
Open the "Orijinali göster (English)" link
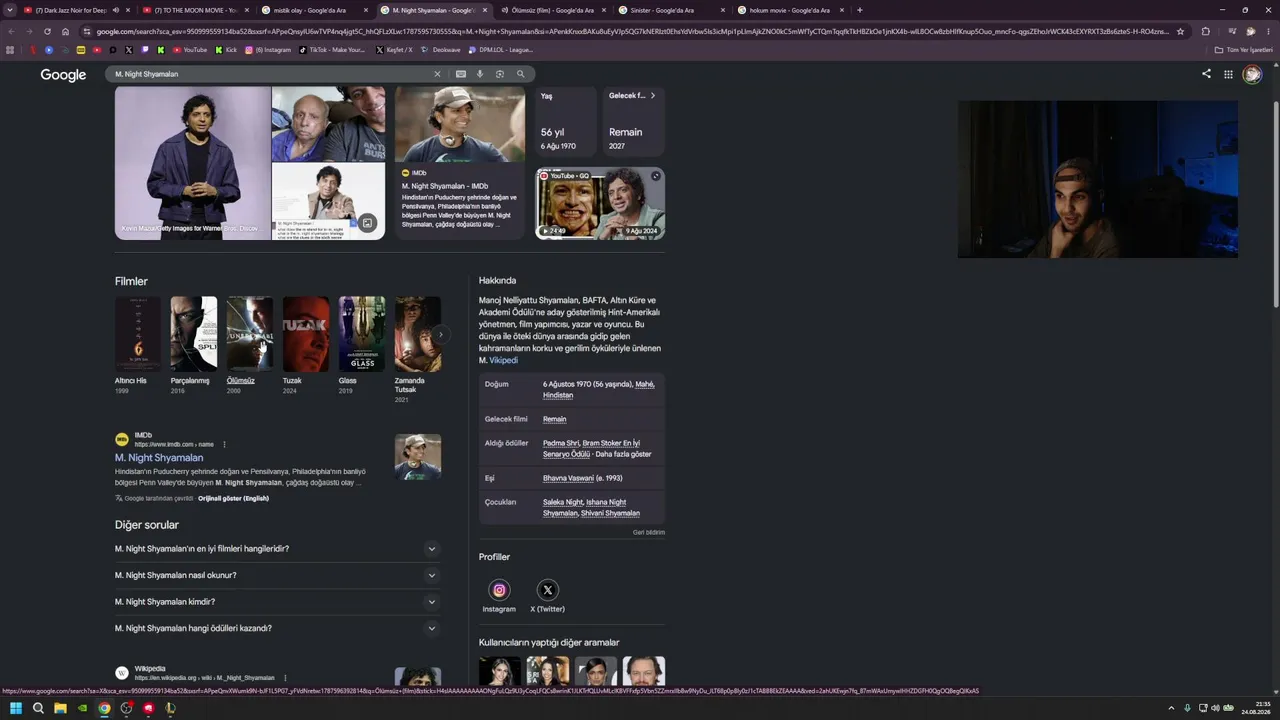pyautogui.click(x=233, y=498)
